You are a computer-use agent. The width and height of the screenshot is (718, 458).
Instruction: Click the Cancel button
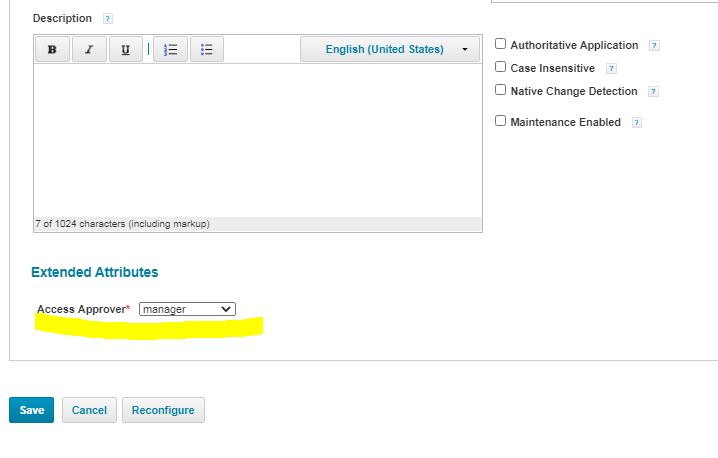click(x=89, y=410)
